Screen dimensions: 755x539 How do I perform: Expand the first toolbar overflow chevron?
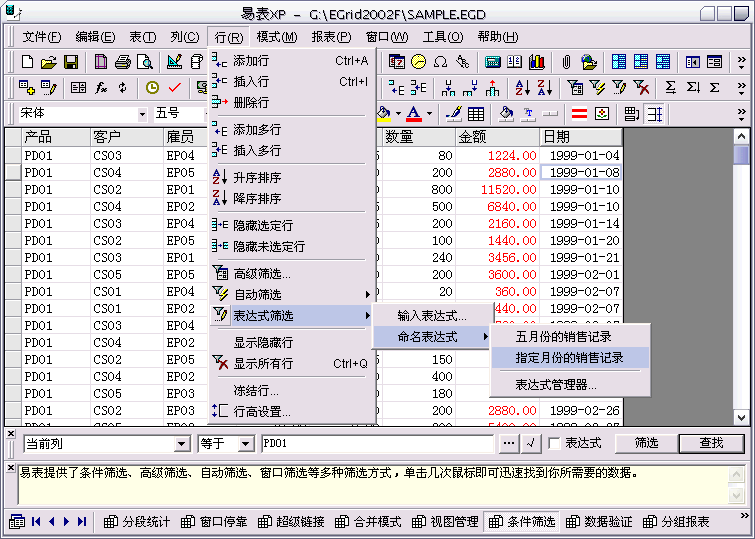tap(742, 62)
